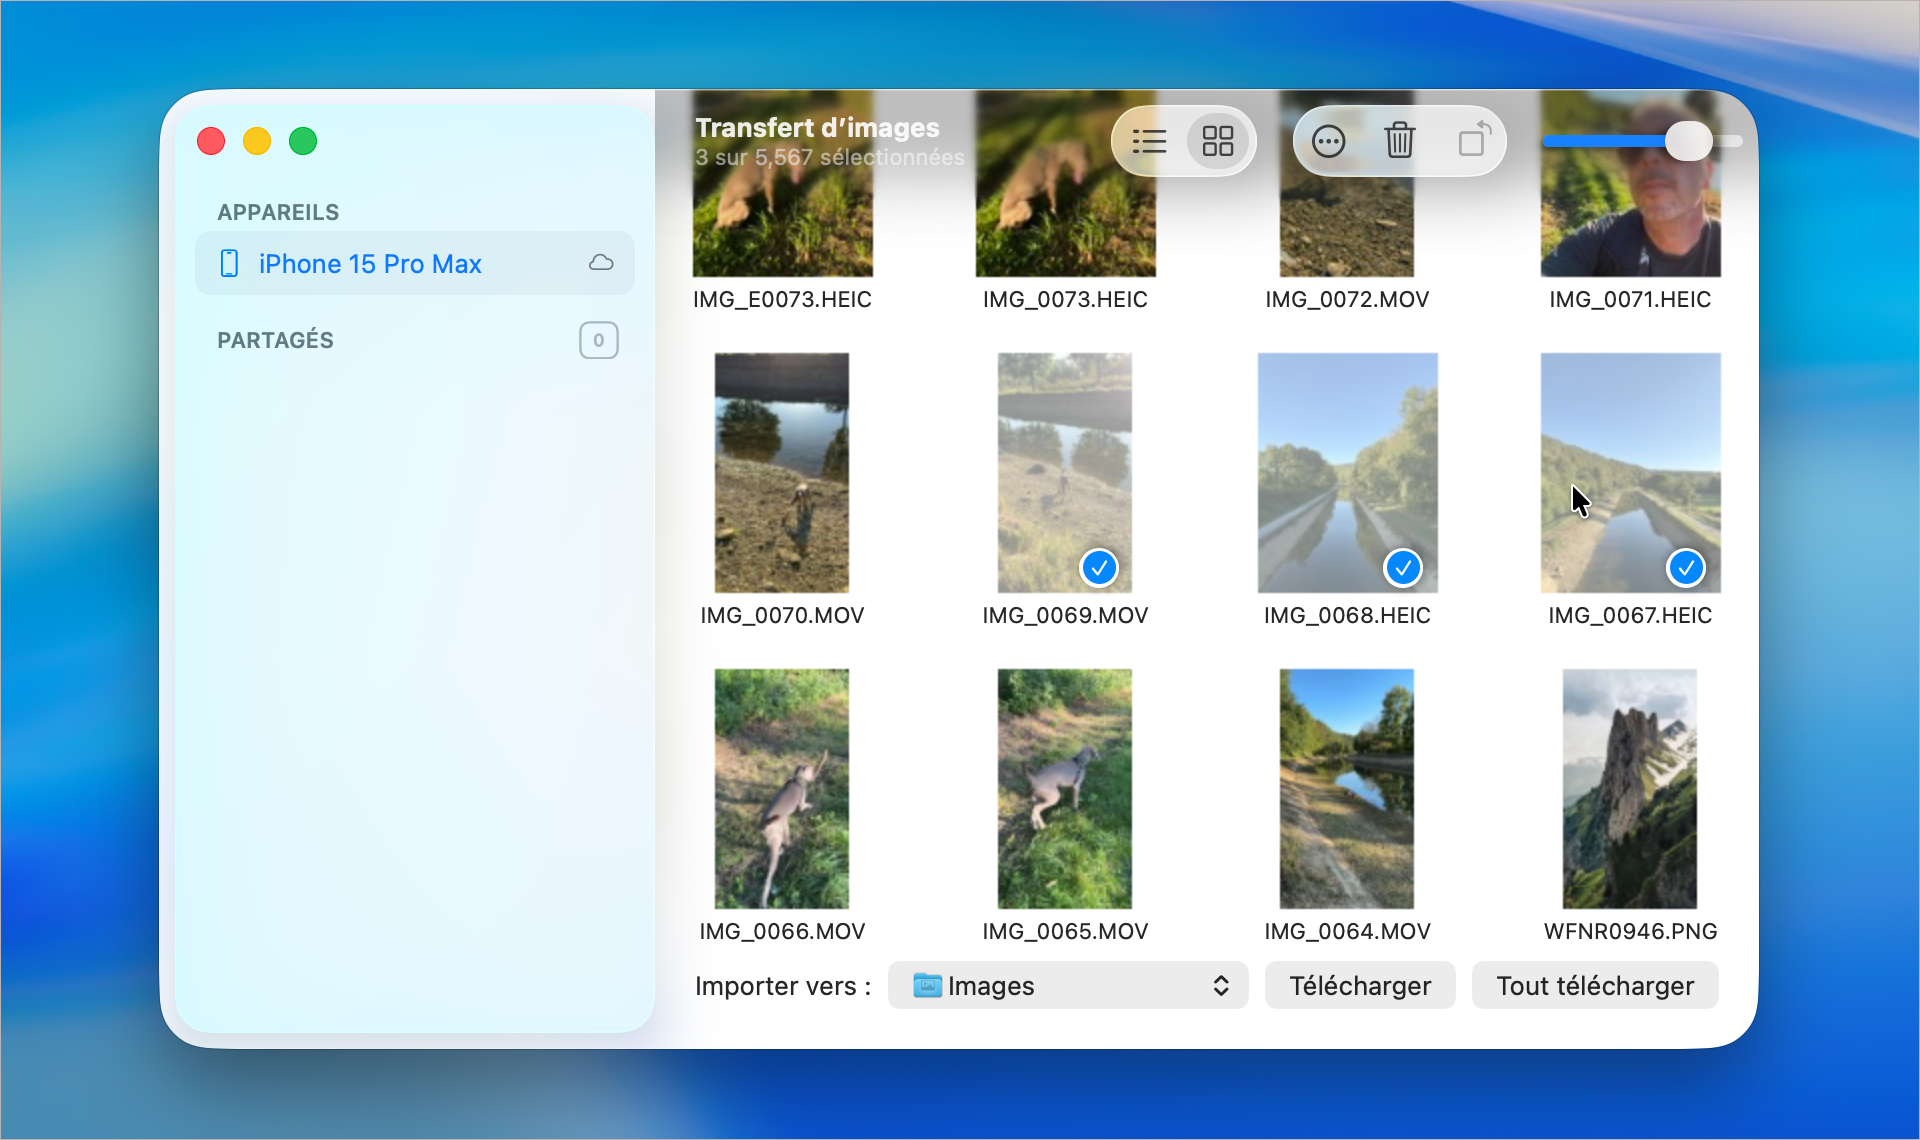This screenshot has width=1920, height=1140.
Task: Uncheck selection on IMG_0068.HEIC
Action: [1403, 567]
